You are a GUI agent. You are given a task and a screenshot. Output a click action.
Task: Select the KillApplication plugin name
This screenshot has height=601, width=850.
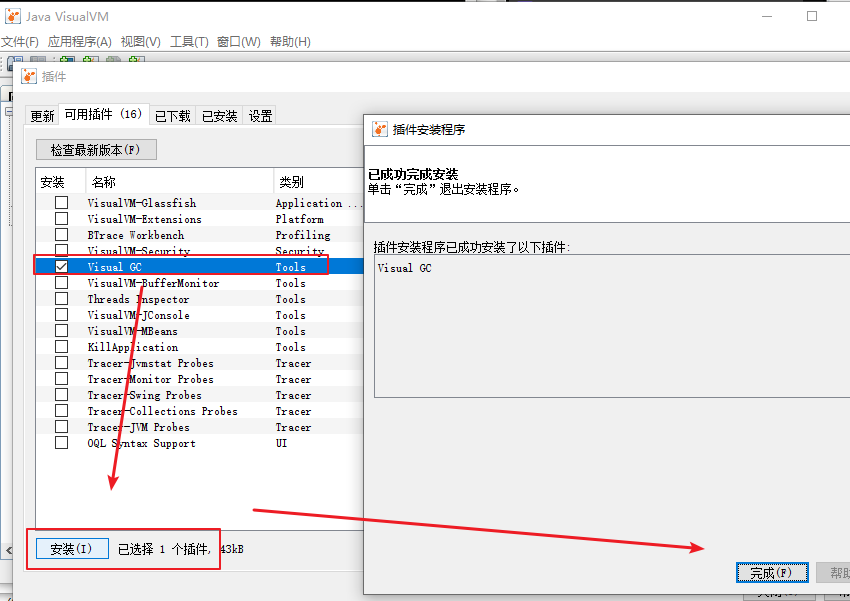133,347
